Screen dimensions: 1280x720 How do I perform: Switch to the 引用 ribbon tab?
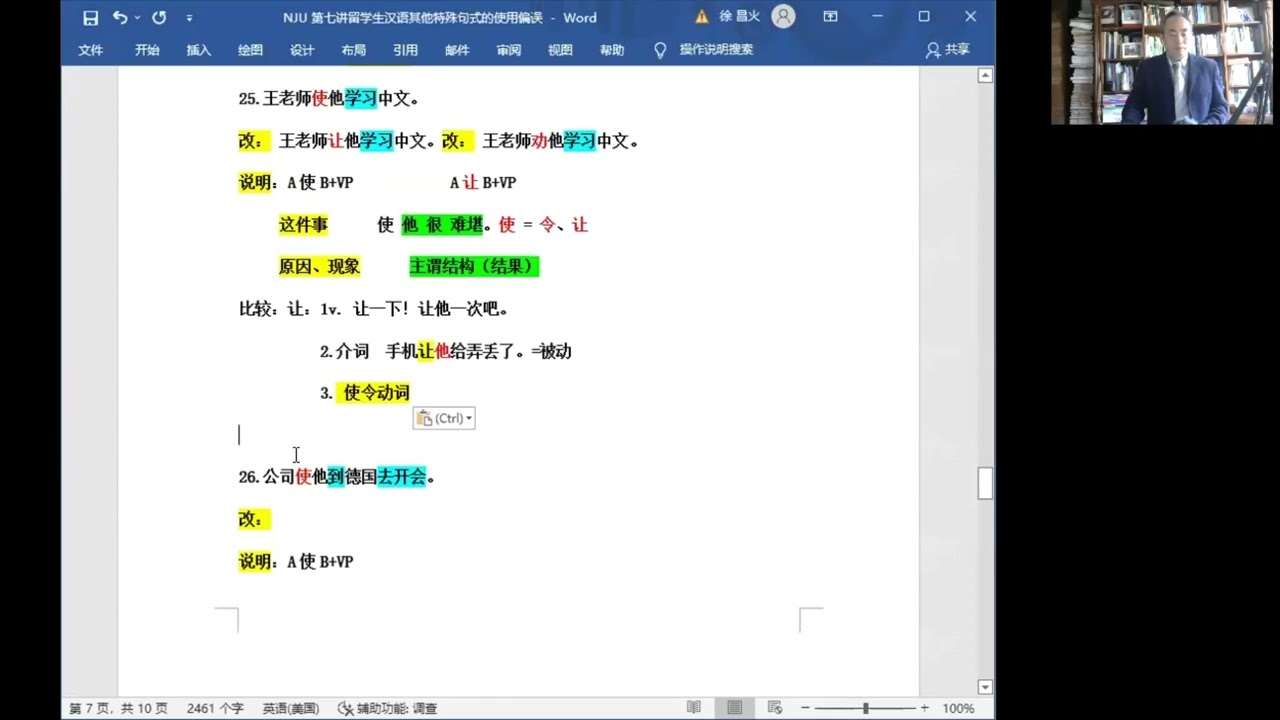405,50
